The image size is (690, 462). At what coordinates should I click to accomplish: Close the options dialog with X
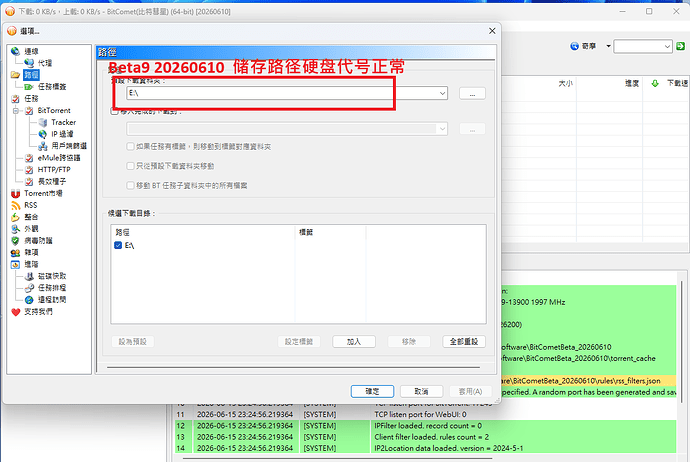492,31
